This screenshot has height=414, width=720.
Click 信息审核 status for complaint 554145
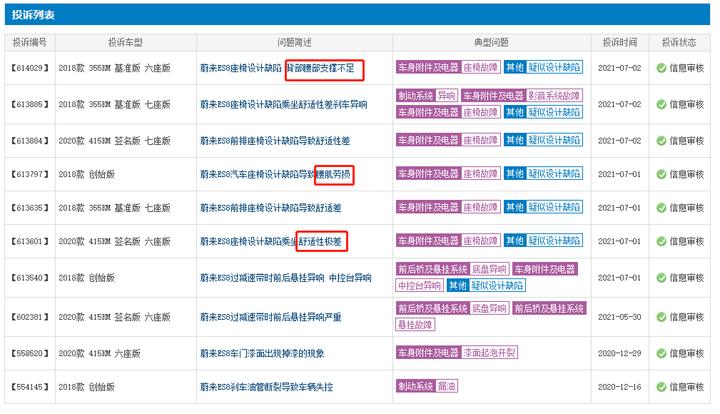[686, 387]
